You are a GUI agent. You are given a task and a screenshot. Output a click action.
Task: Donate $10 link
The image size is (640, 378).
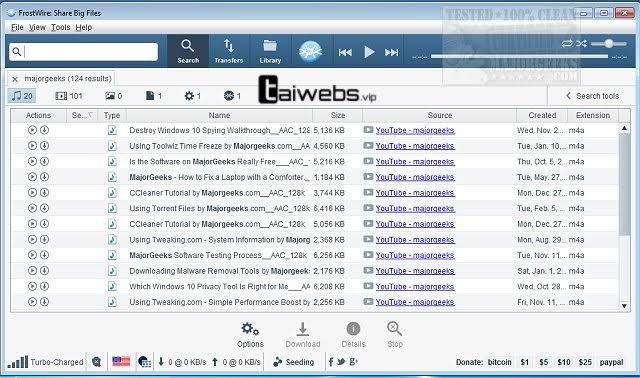564,362
